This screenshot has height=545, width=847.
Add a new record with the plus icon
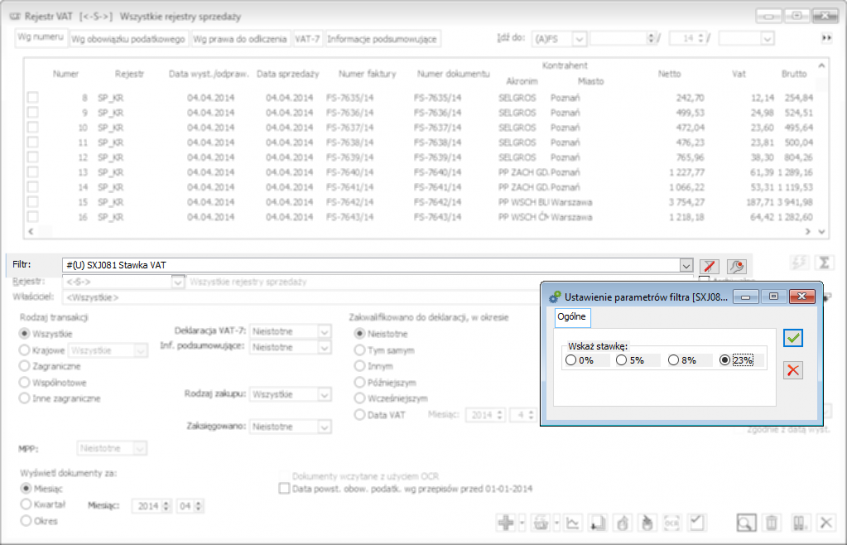point(506,522)
